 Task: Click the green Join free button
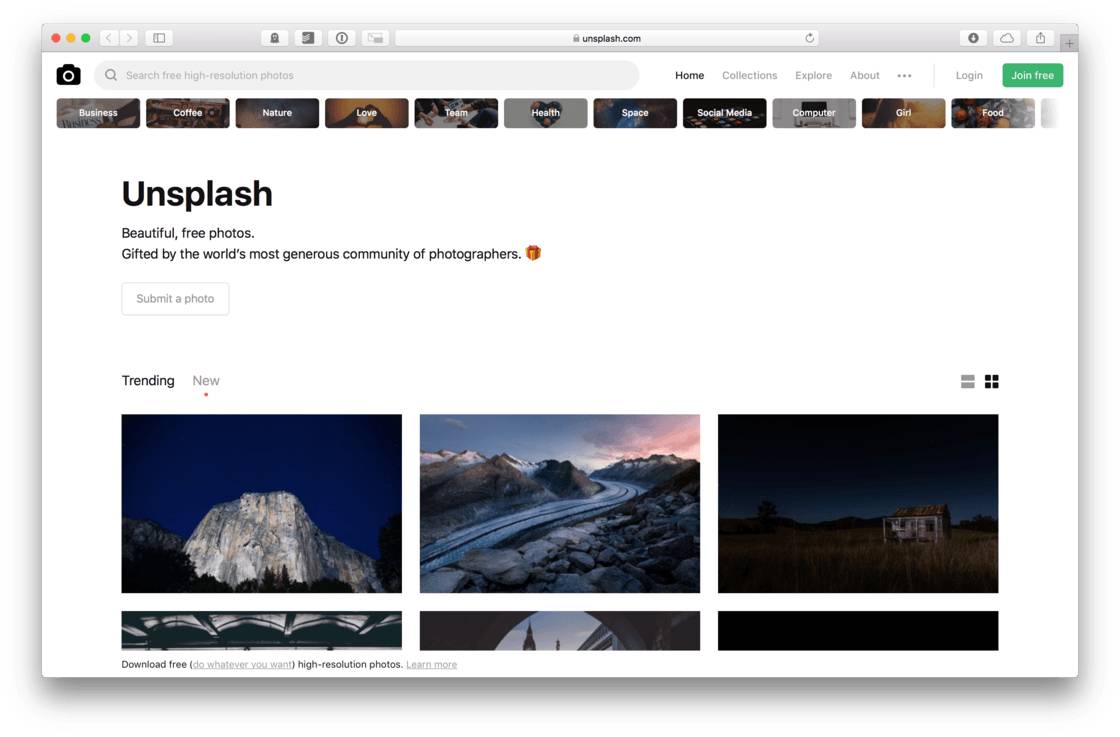(x=1032, y=75)
